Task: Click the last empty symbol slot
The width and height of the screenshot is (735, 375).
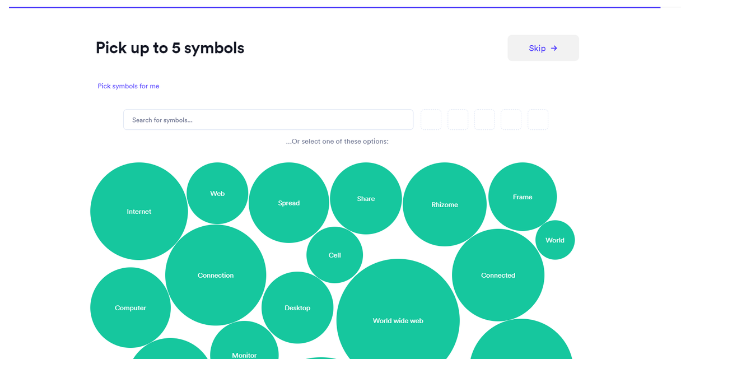Action: point(538,120)
